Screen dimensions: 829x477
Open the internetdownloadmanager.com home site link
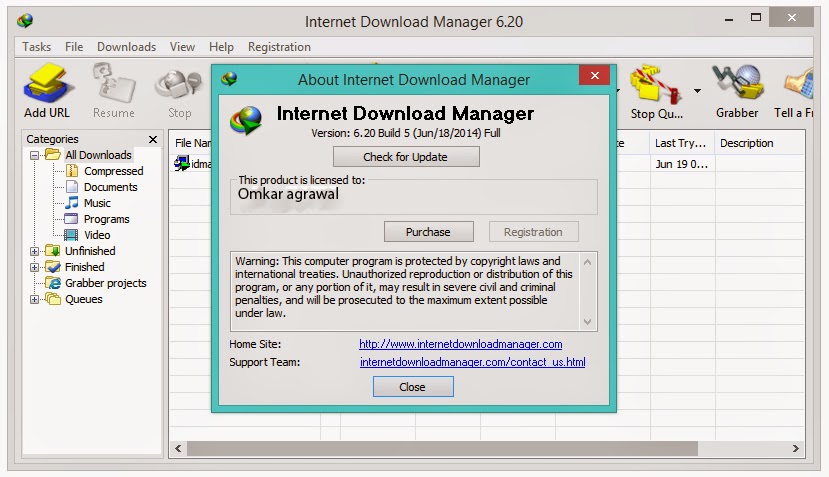click(460, 344)
